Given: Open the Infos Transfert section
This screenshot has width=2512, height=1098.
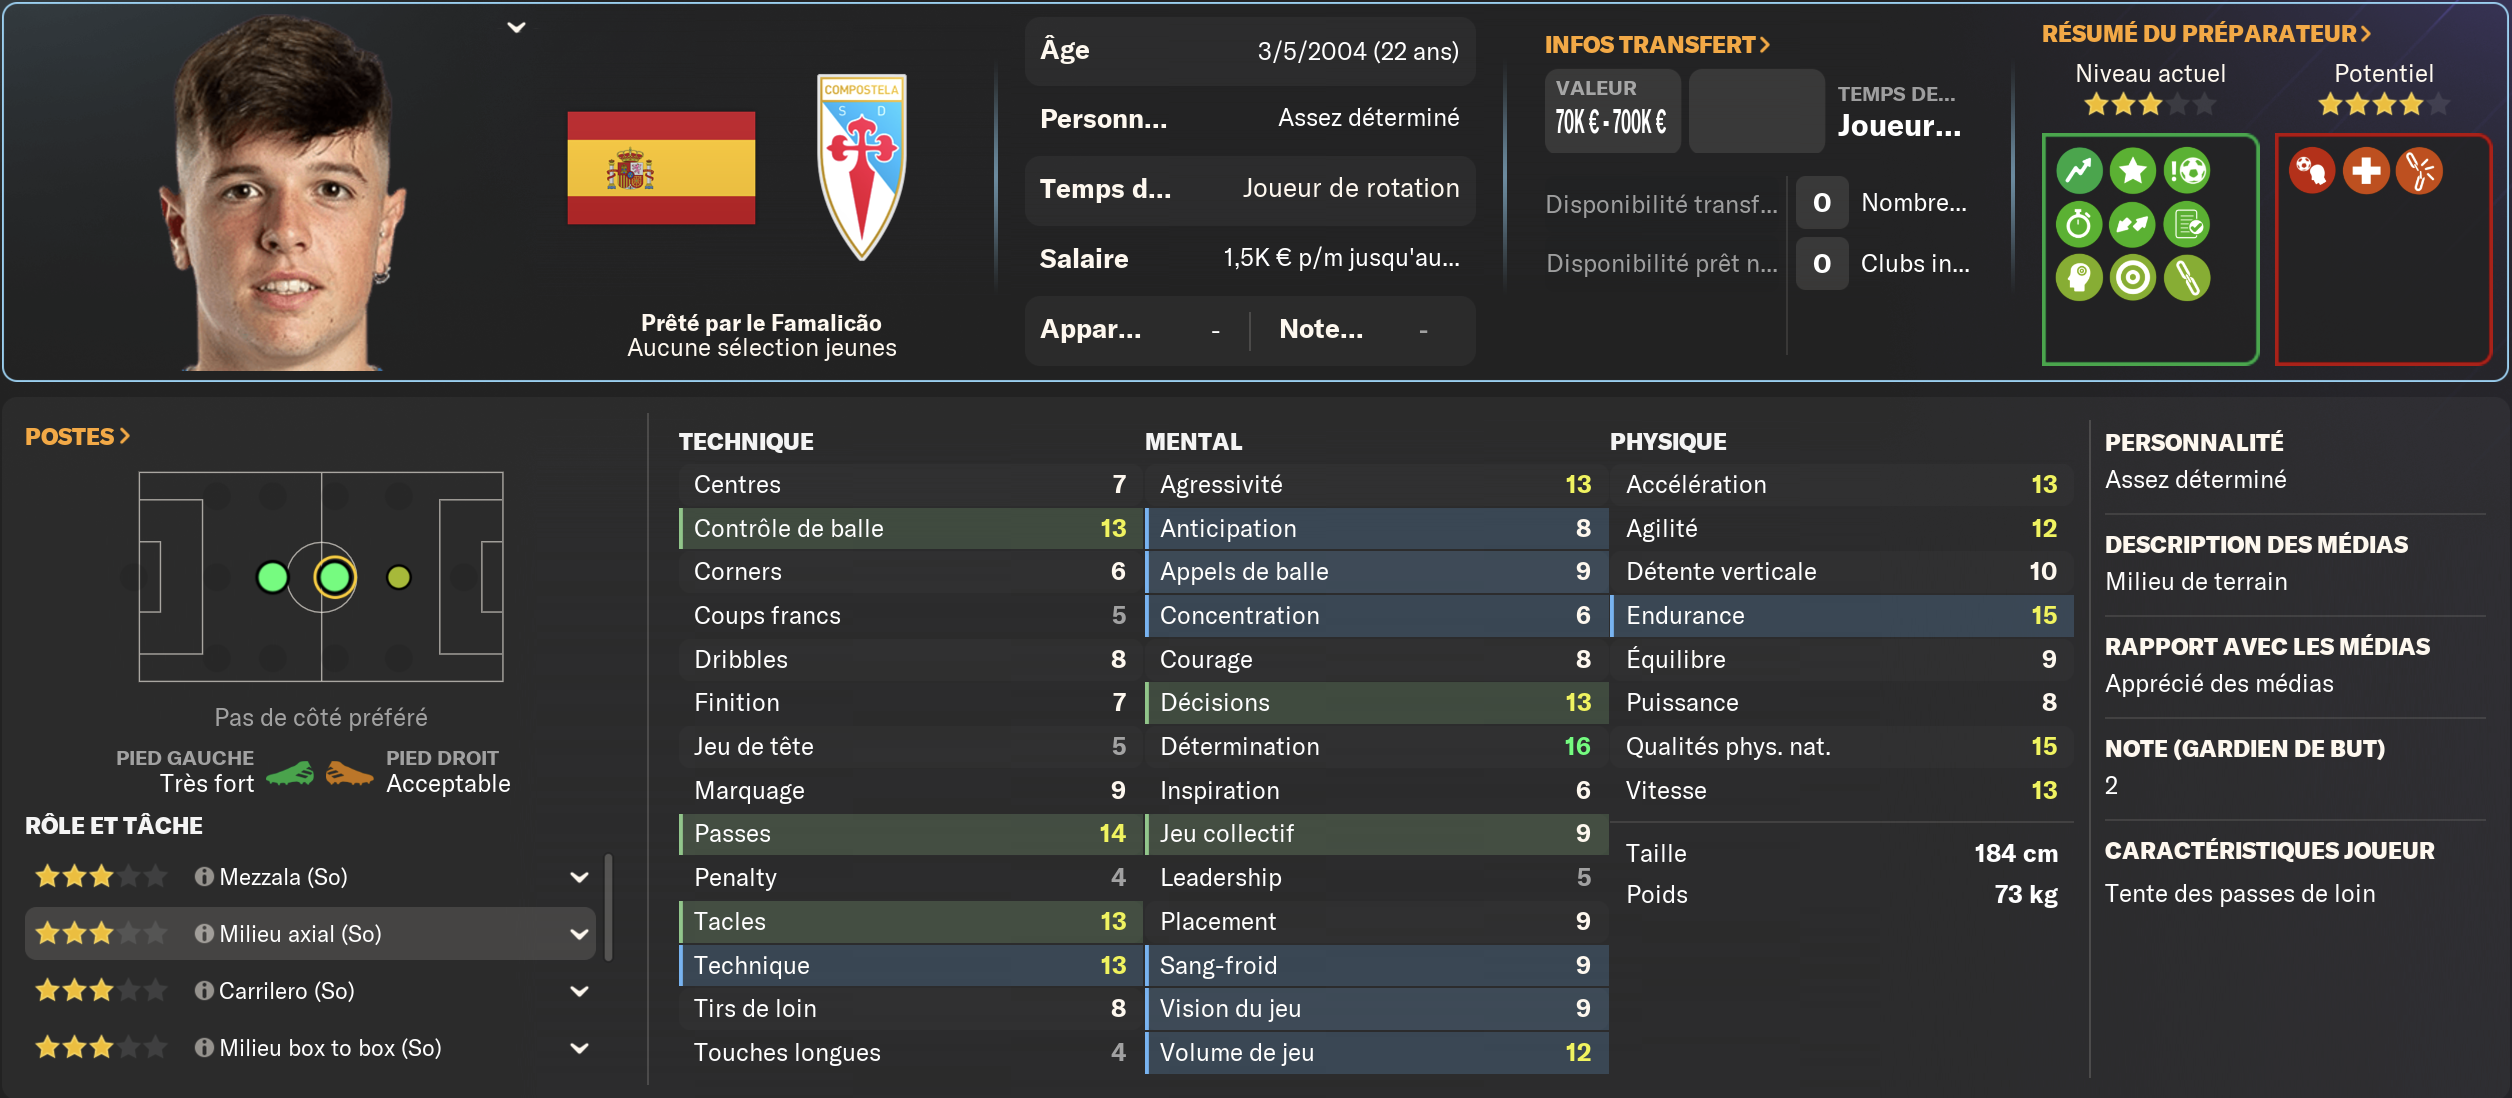Looking at the screenshot, I should point(1656,45).
